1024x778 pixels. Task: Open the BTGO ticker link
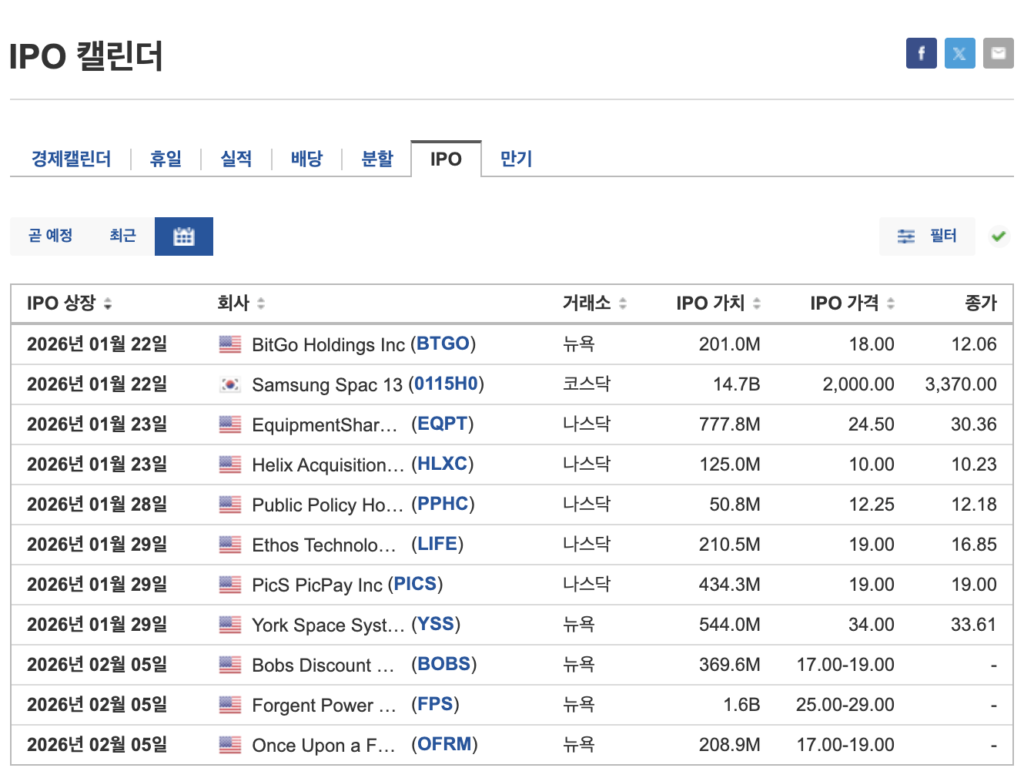pyautogui.click(x=443, y=345)
